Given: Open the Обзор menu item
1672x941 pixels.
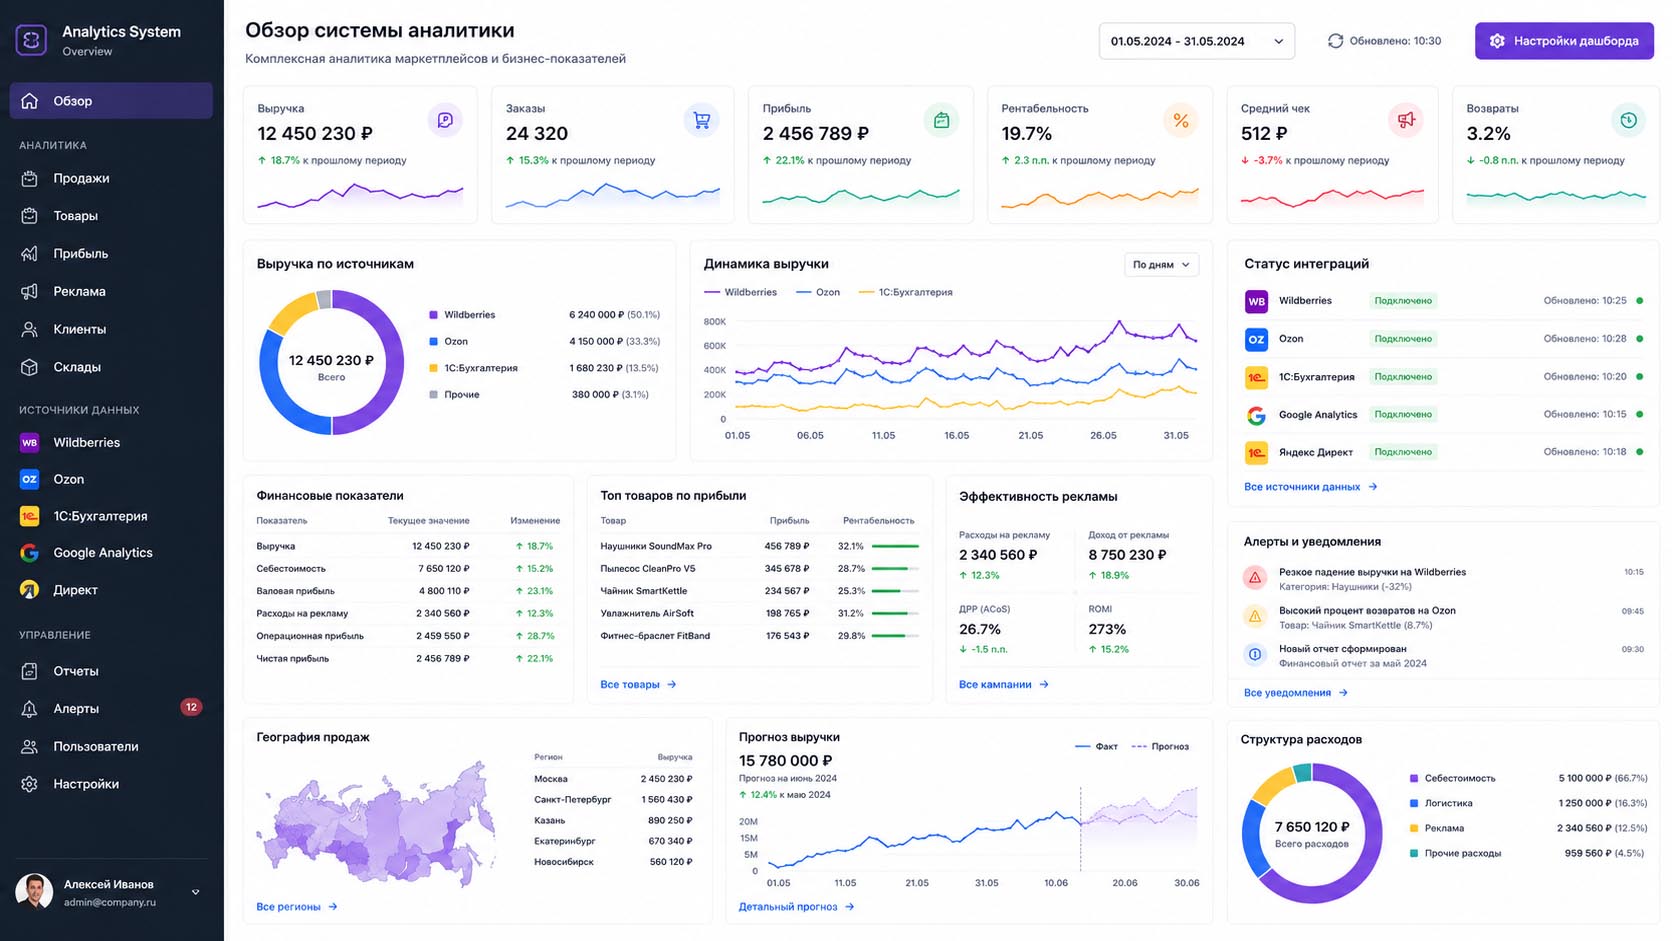Looking at the screenshot, I should tap(111, 101).
